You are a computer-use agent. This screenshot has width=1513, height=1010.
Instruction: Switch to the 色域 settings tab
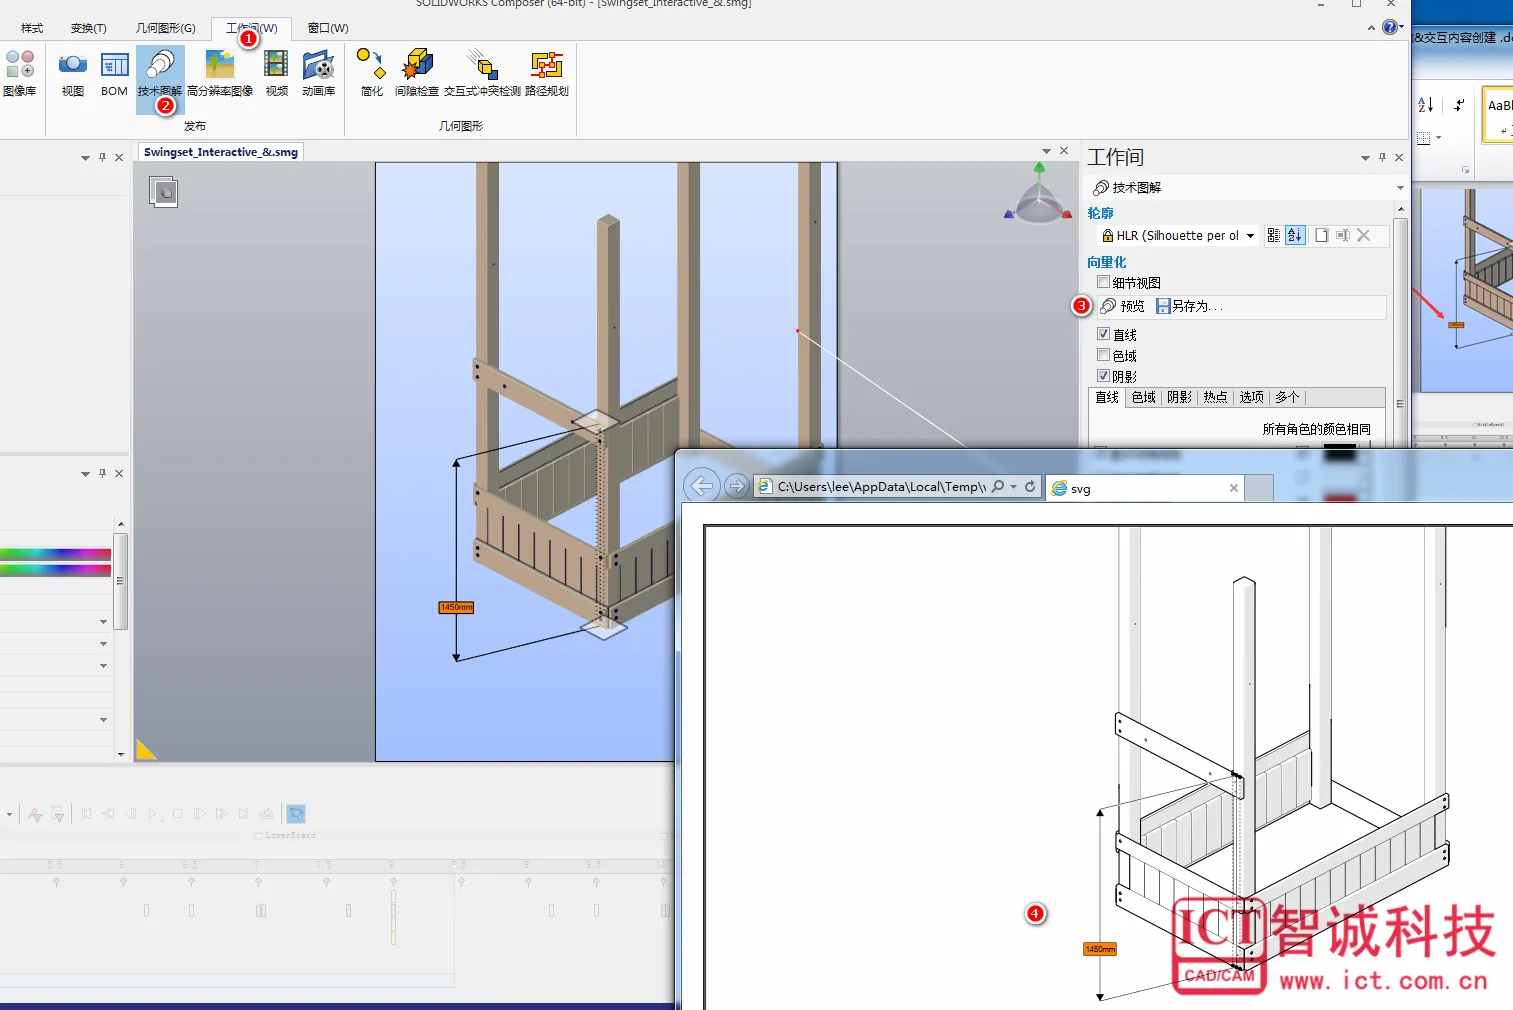click(1143, 397)
